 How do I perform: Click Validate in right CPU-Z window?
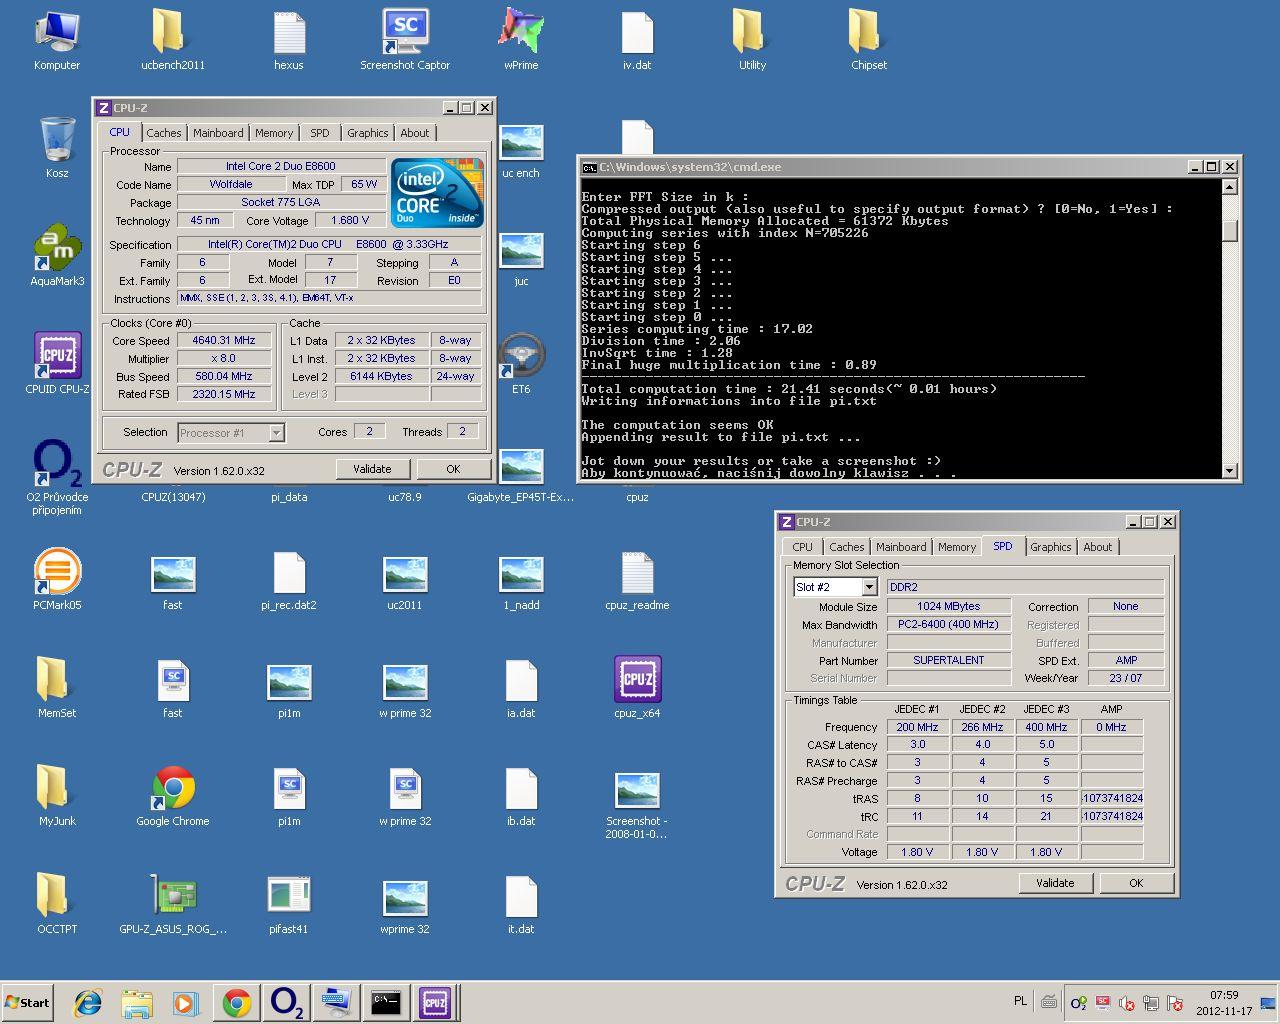pyautogui.click(x=1055, y=883)
